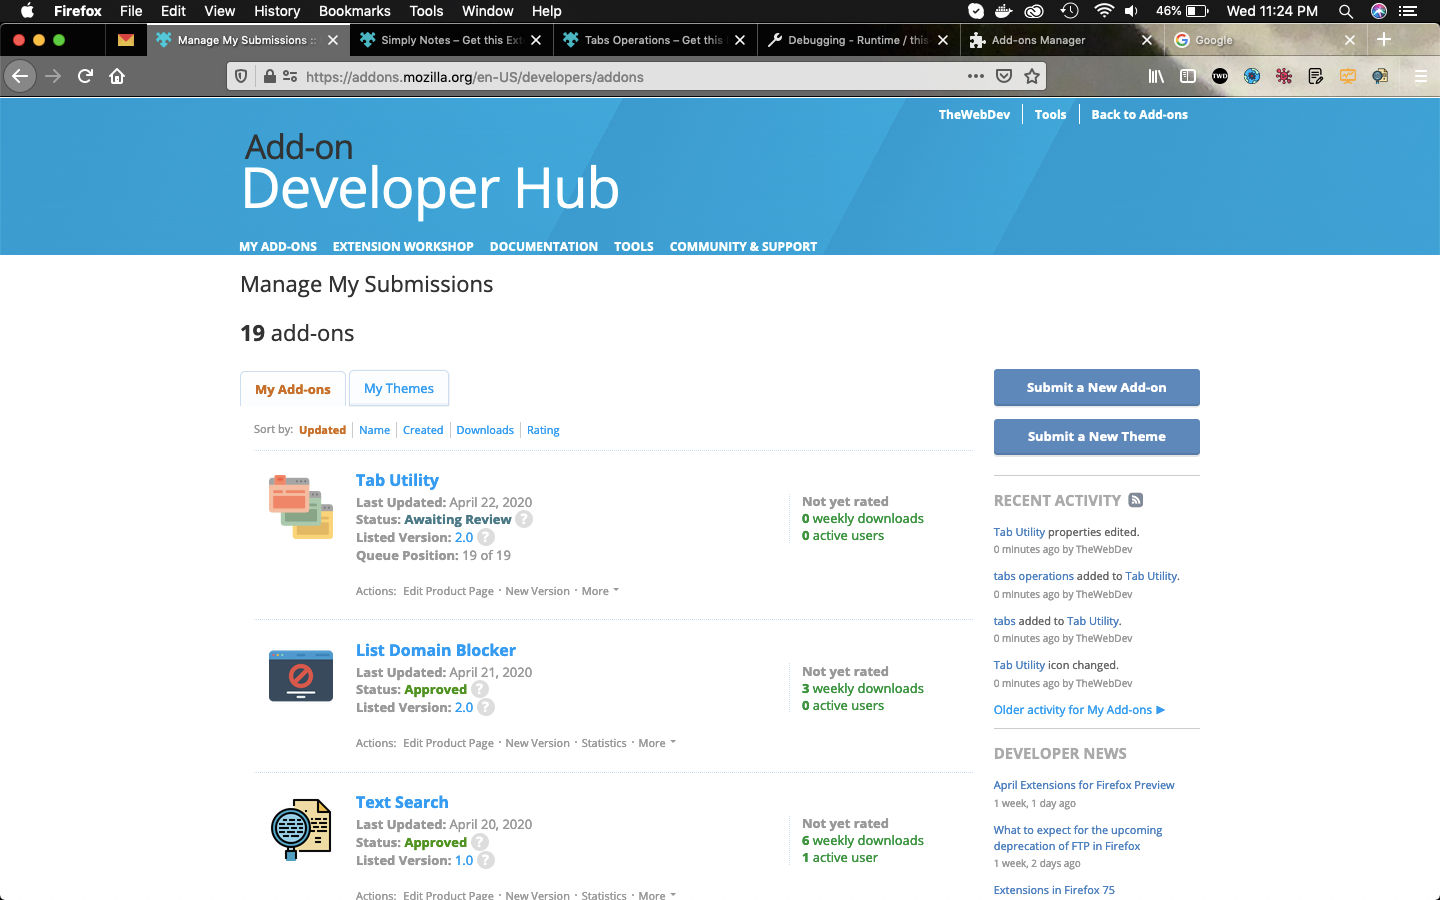Expand More dropdown under Text Search actions
The image size is (1440, 900).
pyautogui.click(x=657, y=895)
